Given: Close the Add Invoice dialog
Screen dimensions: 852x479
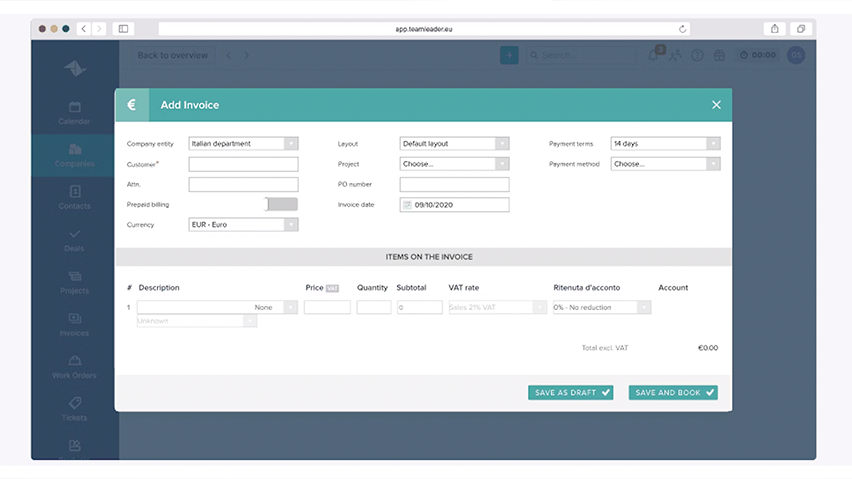Looking at the screenshot, I should tap(716, 105).
